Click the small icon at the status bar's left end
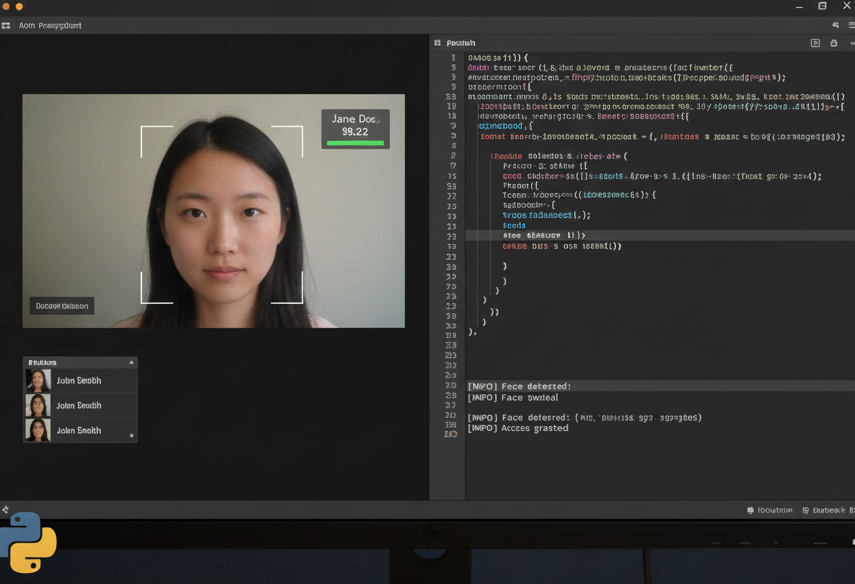The height and width of the screenshot is (584, 855). click(x=5, y=510)
